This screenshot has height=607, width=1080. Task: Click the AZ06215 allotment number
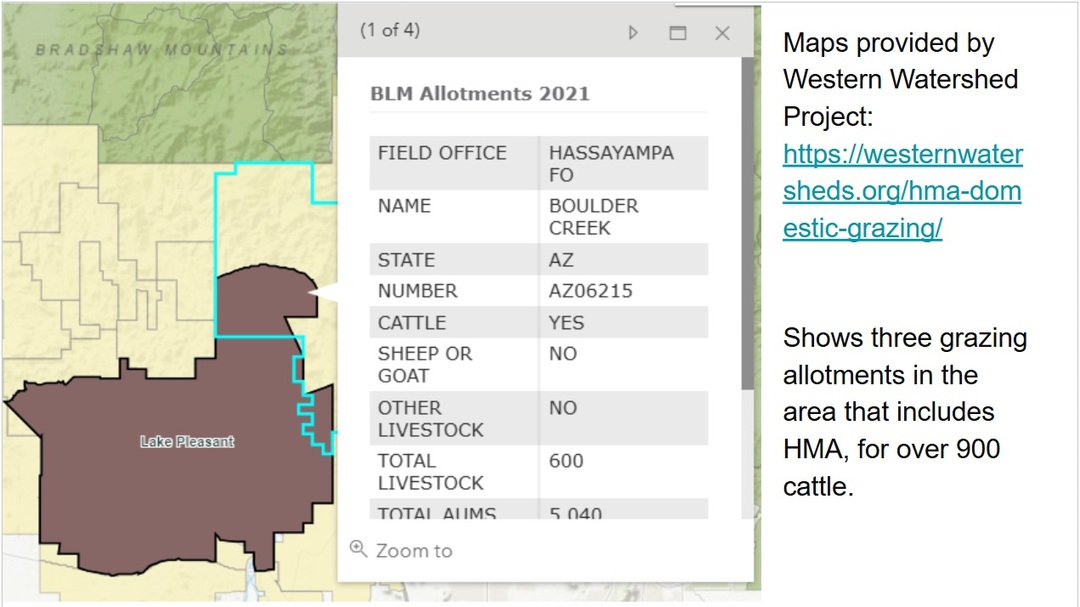590,291
